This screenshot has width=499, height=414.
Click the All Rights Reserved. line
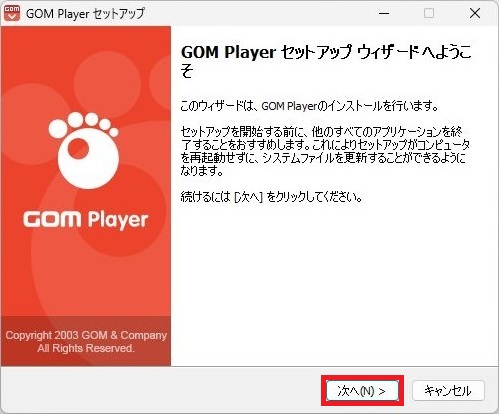click(86, 348)
